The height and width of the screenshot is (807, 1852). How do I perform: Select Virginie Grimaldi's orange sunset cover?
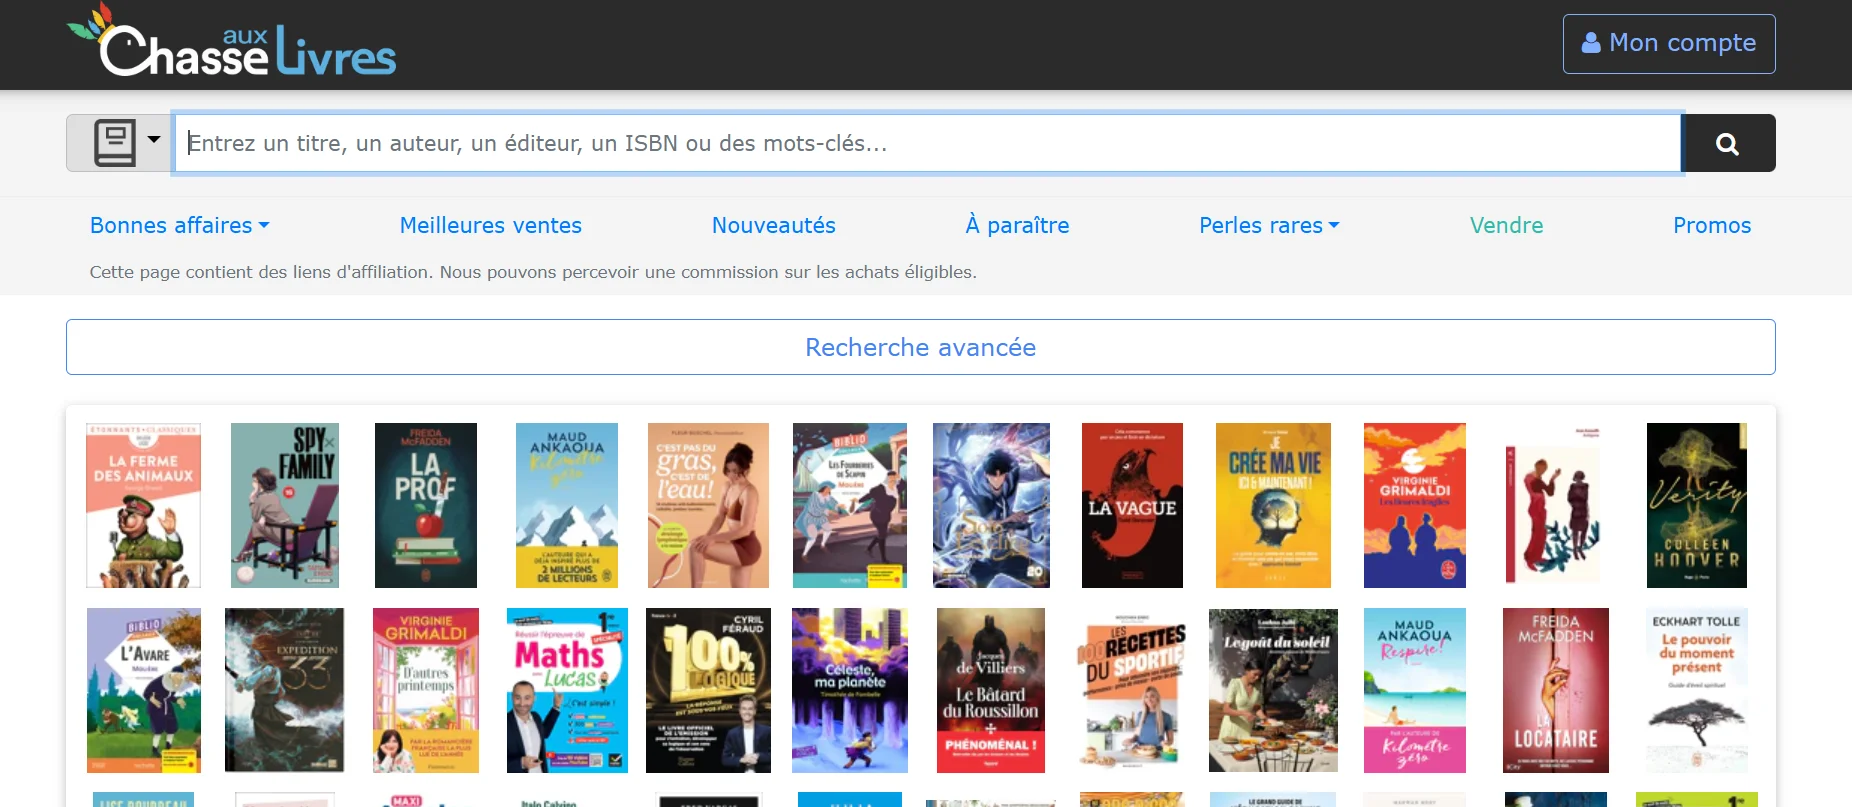1415,505
